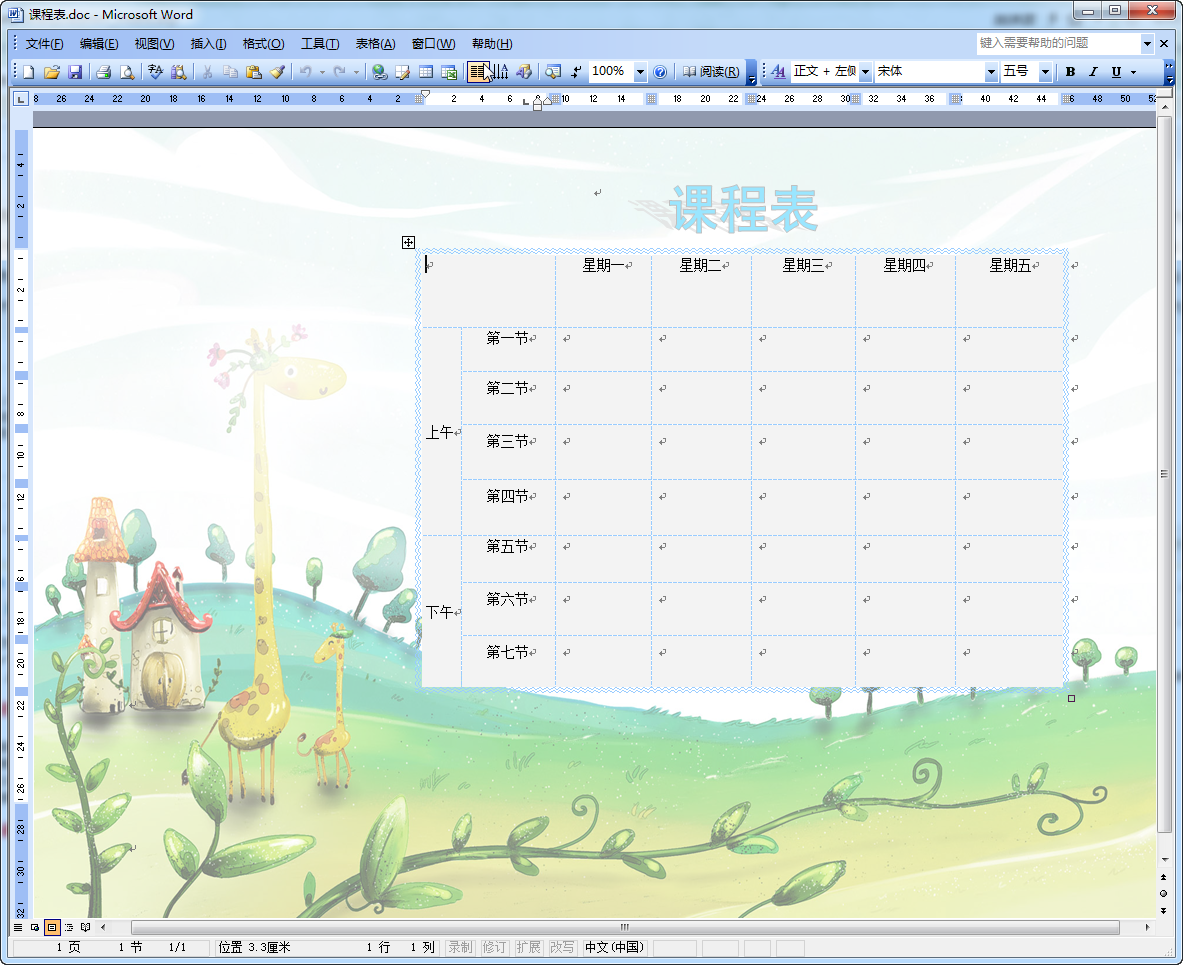The width and height of the screenshot is (1183, 965).
Task: Open the 窗口(W) menu
Action: 433,44
